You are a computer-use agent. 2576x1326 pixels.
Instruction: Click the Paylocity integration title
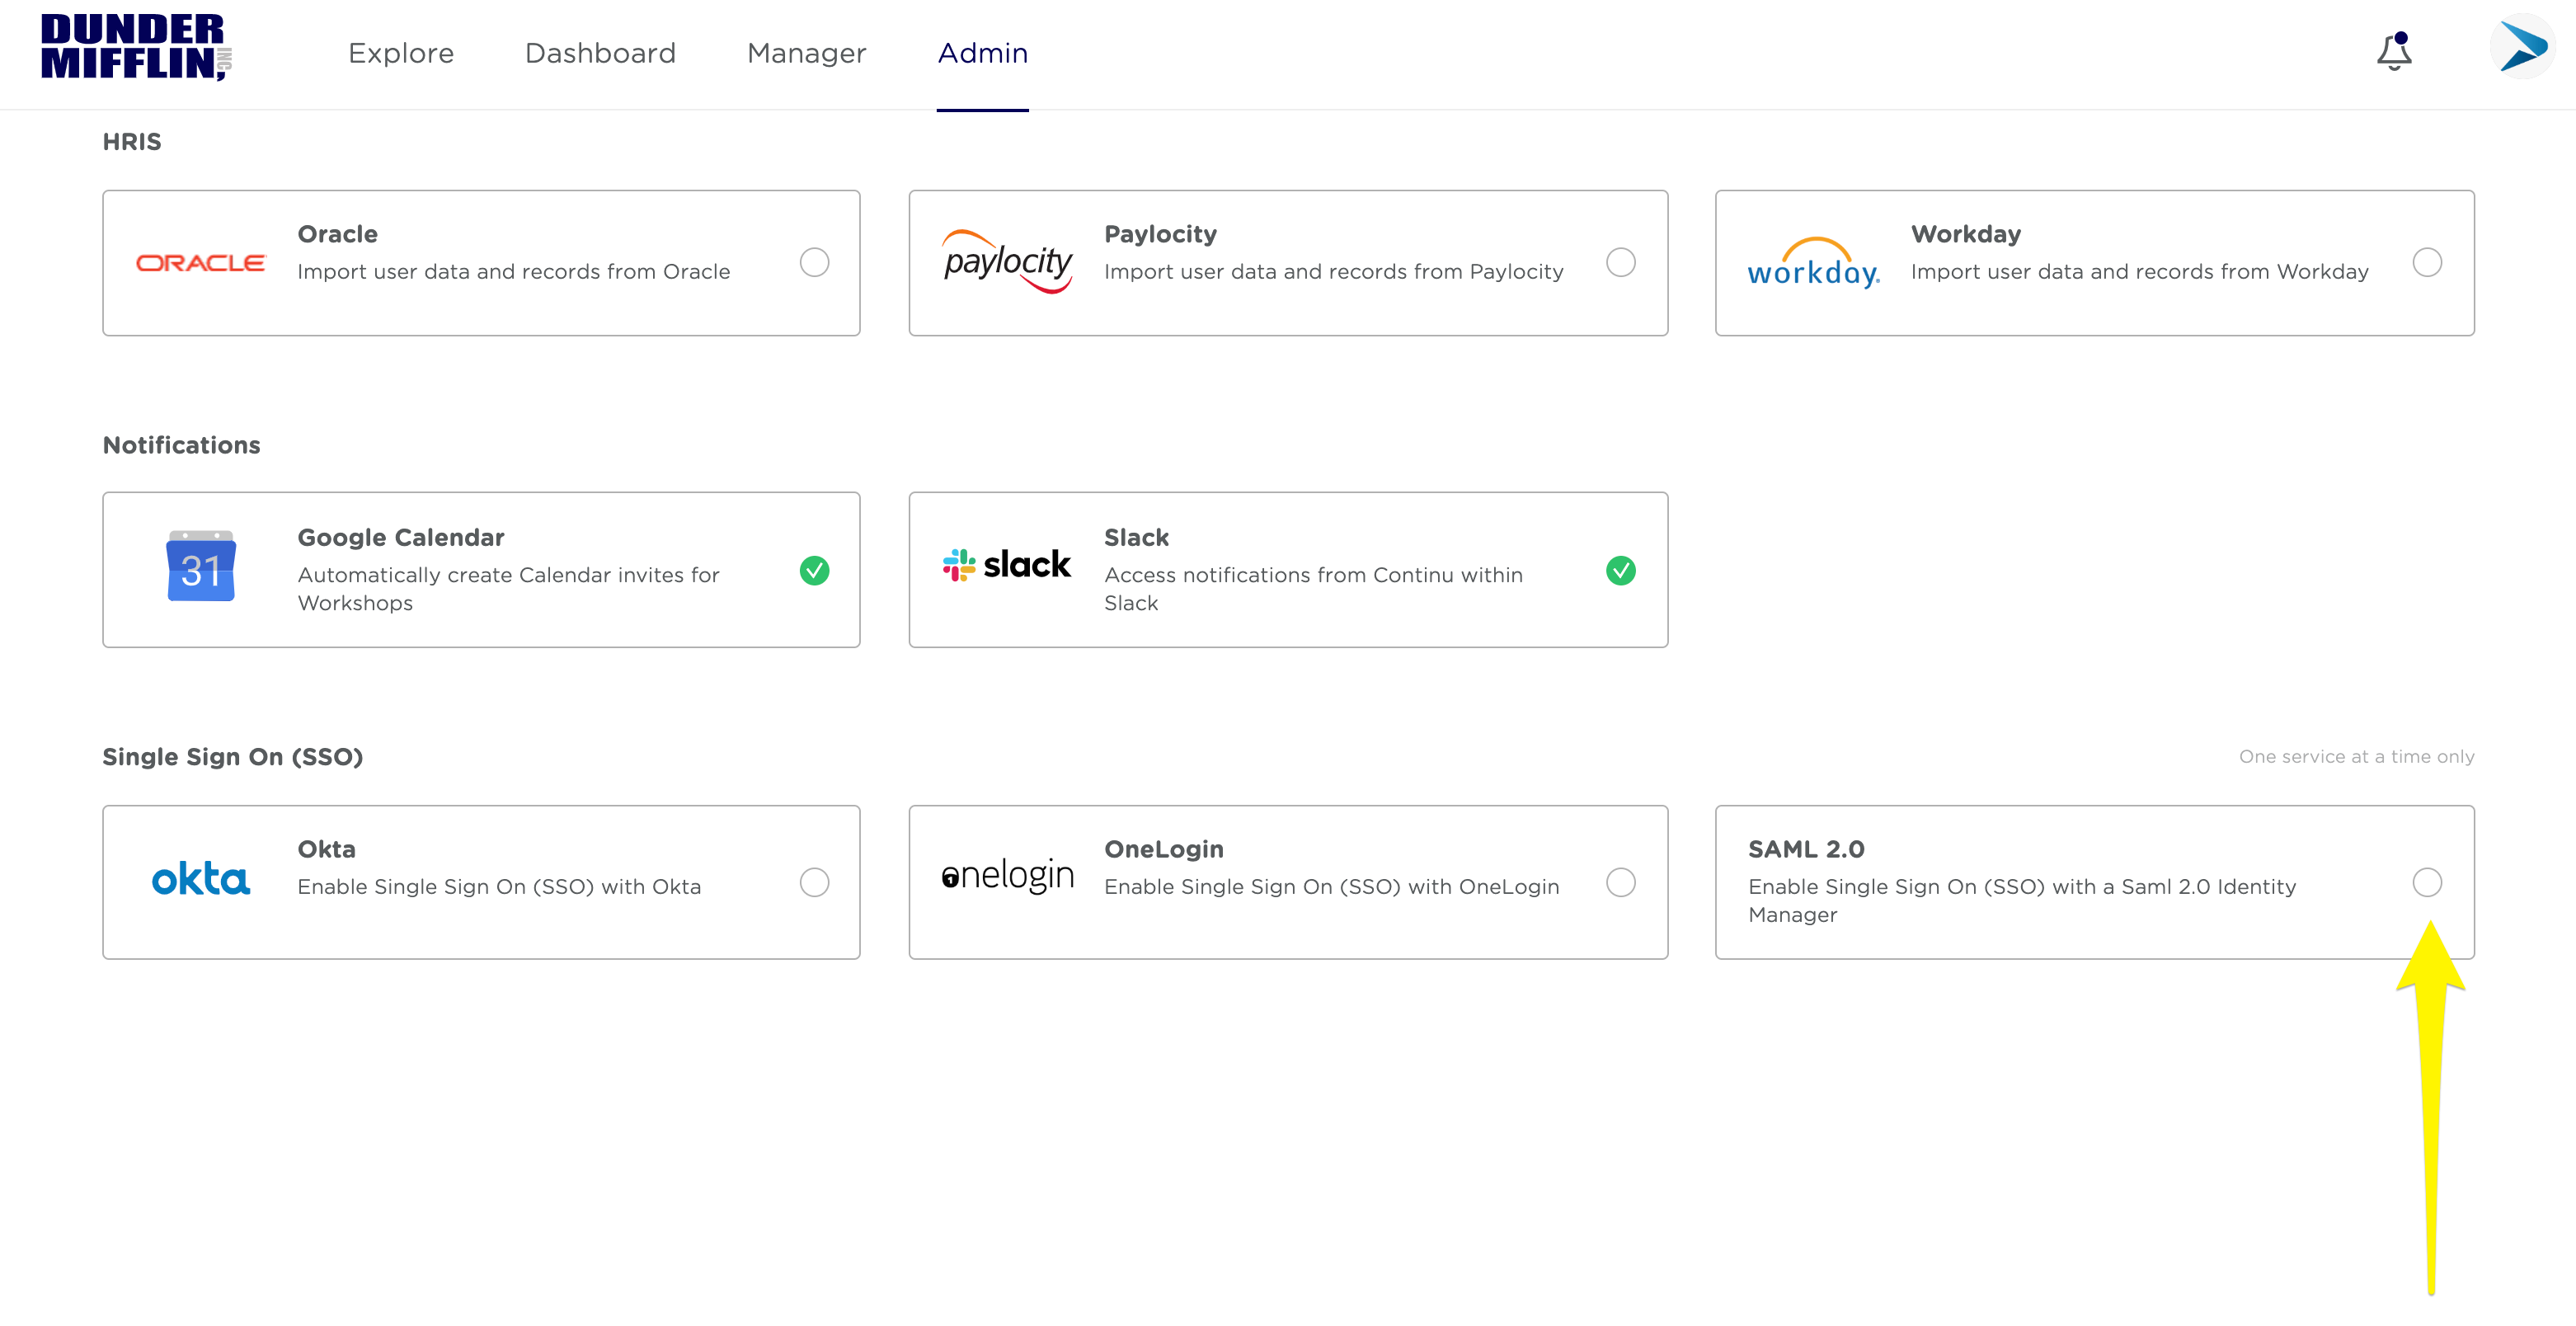tap(1160, 234)
